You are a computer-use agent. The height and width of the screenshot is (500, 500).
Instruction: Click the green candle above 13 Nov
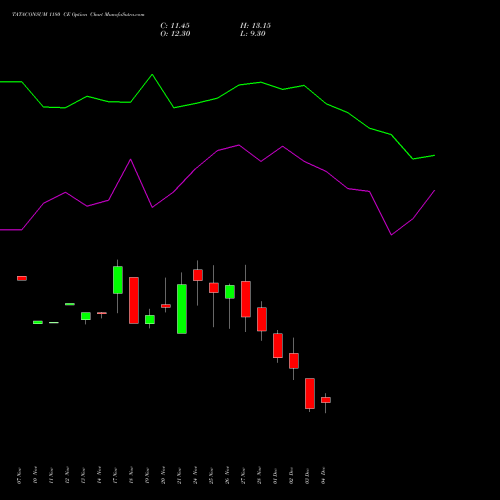point(86,316)
